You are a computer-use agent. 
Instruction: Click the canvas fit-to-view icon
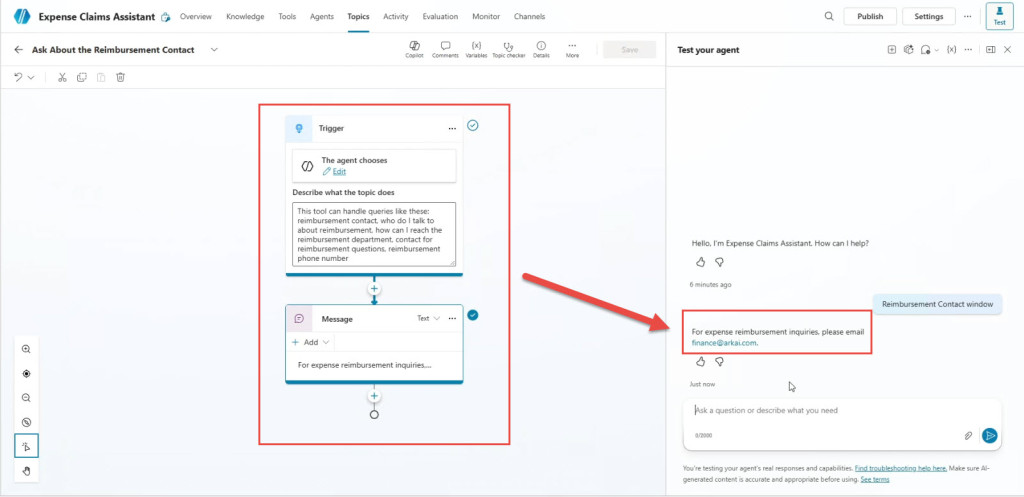27,422
